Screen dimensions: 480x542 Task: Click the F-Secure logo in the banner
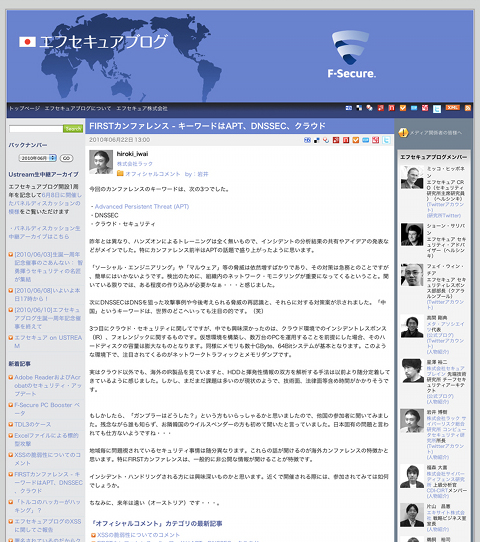click(x=351, y=54)
